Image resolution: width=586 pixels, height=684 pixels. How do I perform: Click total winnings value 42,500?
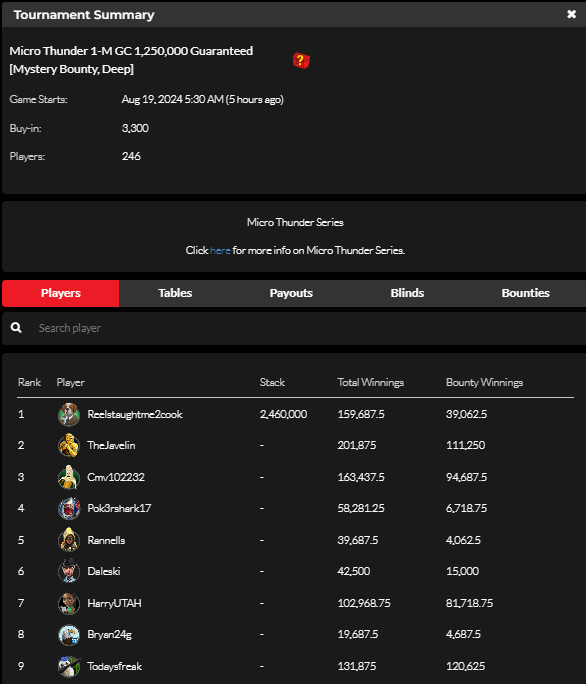pos(353,571)
